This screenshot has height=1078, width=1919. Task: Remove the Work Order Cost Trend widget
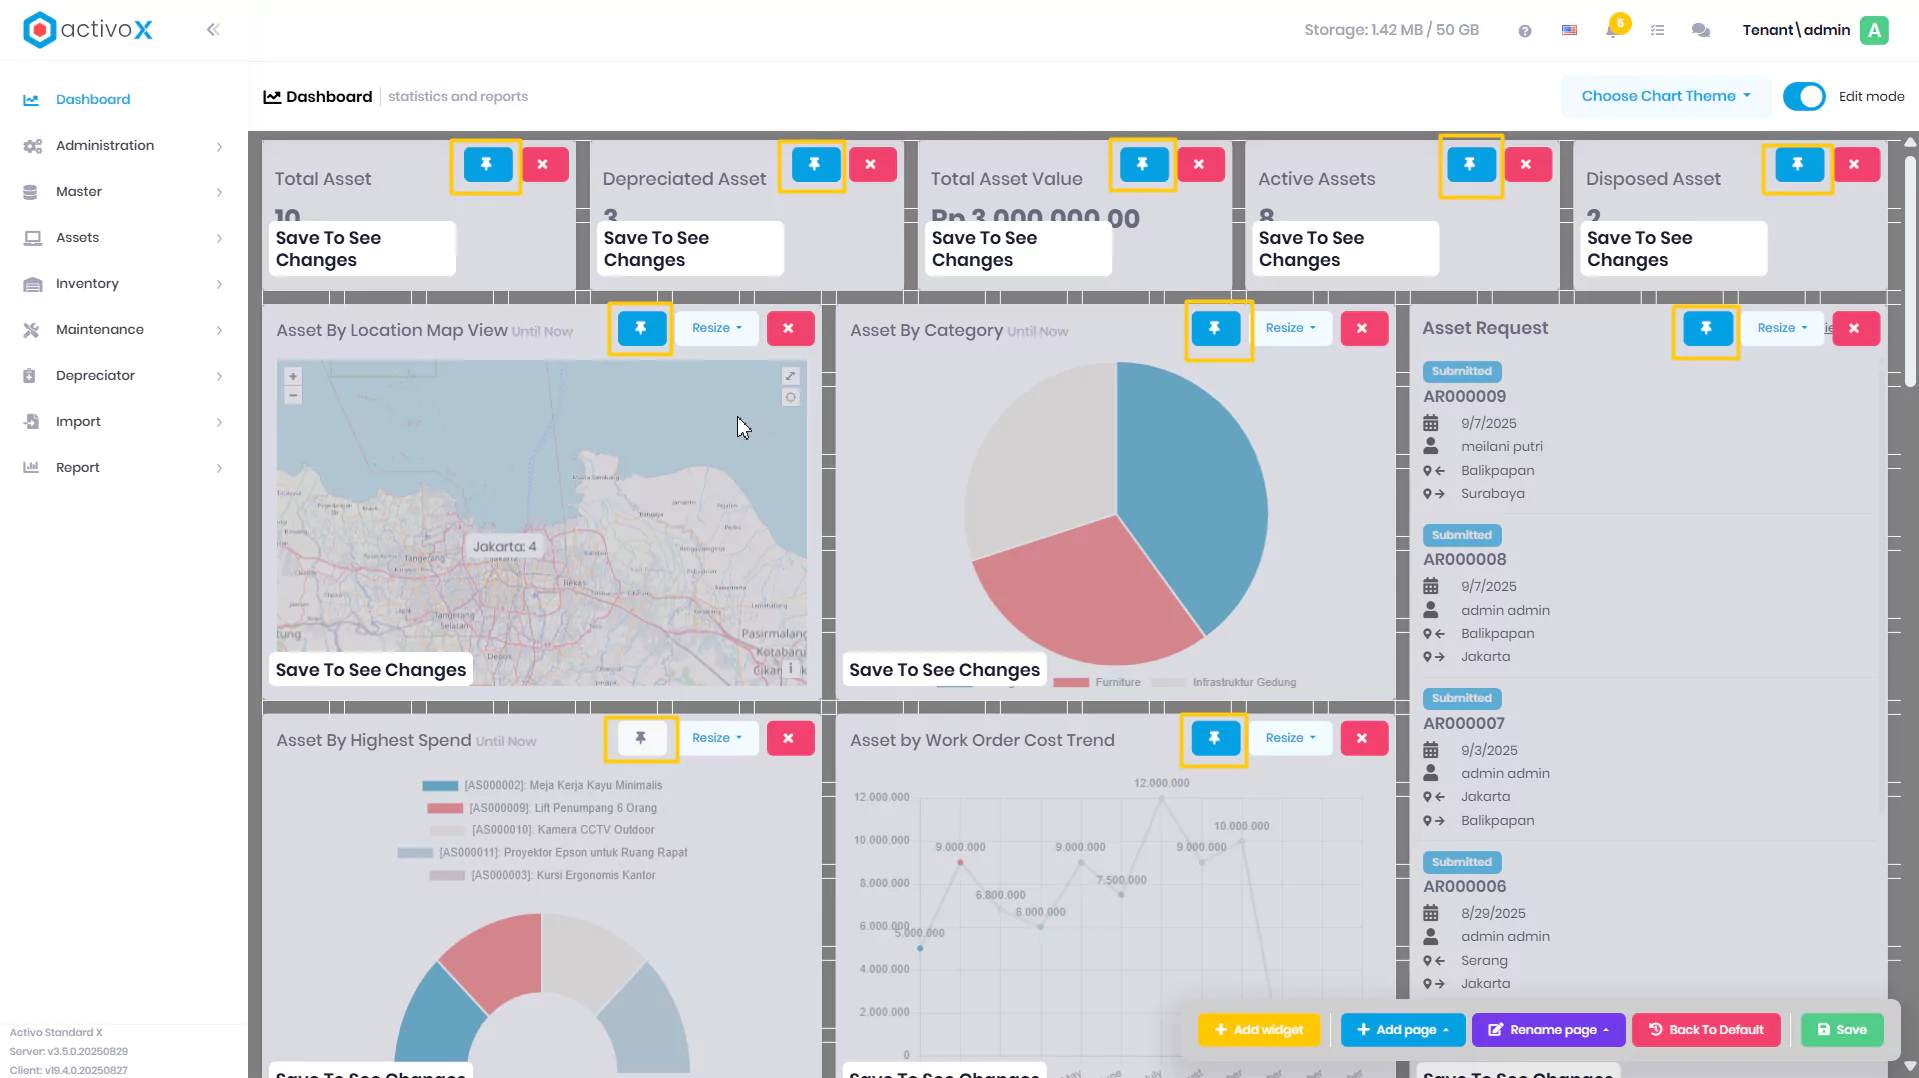1363,738
